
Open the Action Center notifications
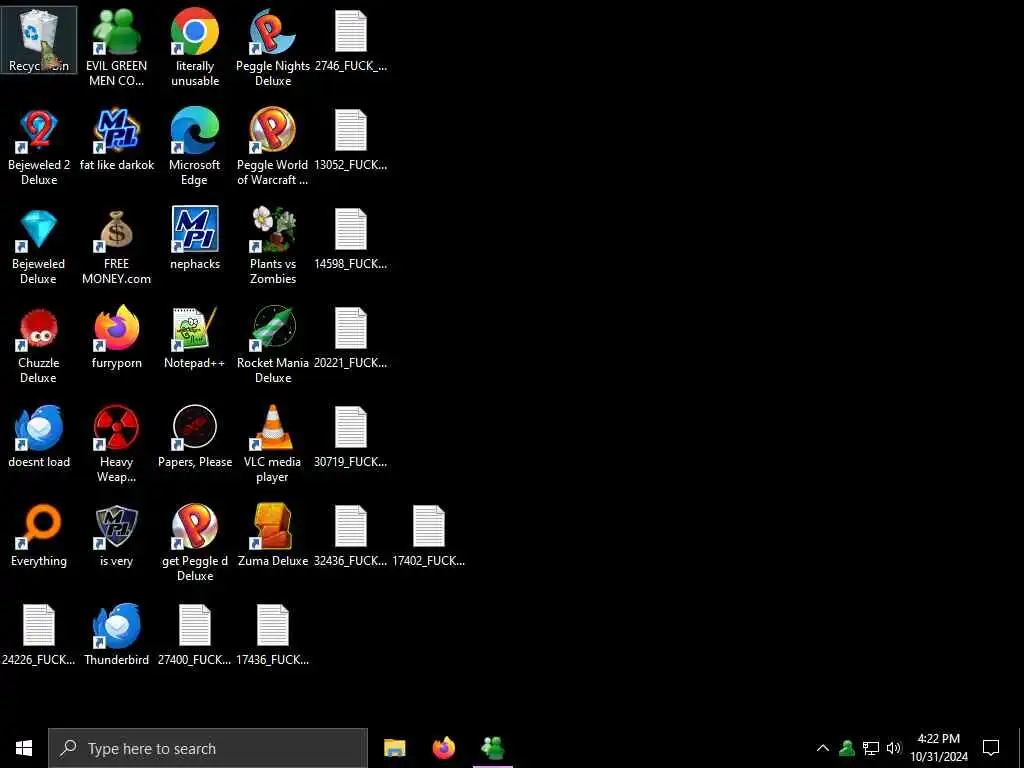[x=991, y=748]
